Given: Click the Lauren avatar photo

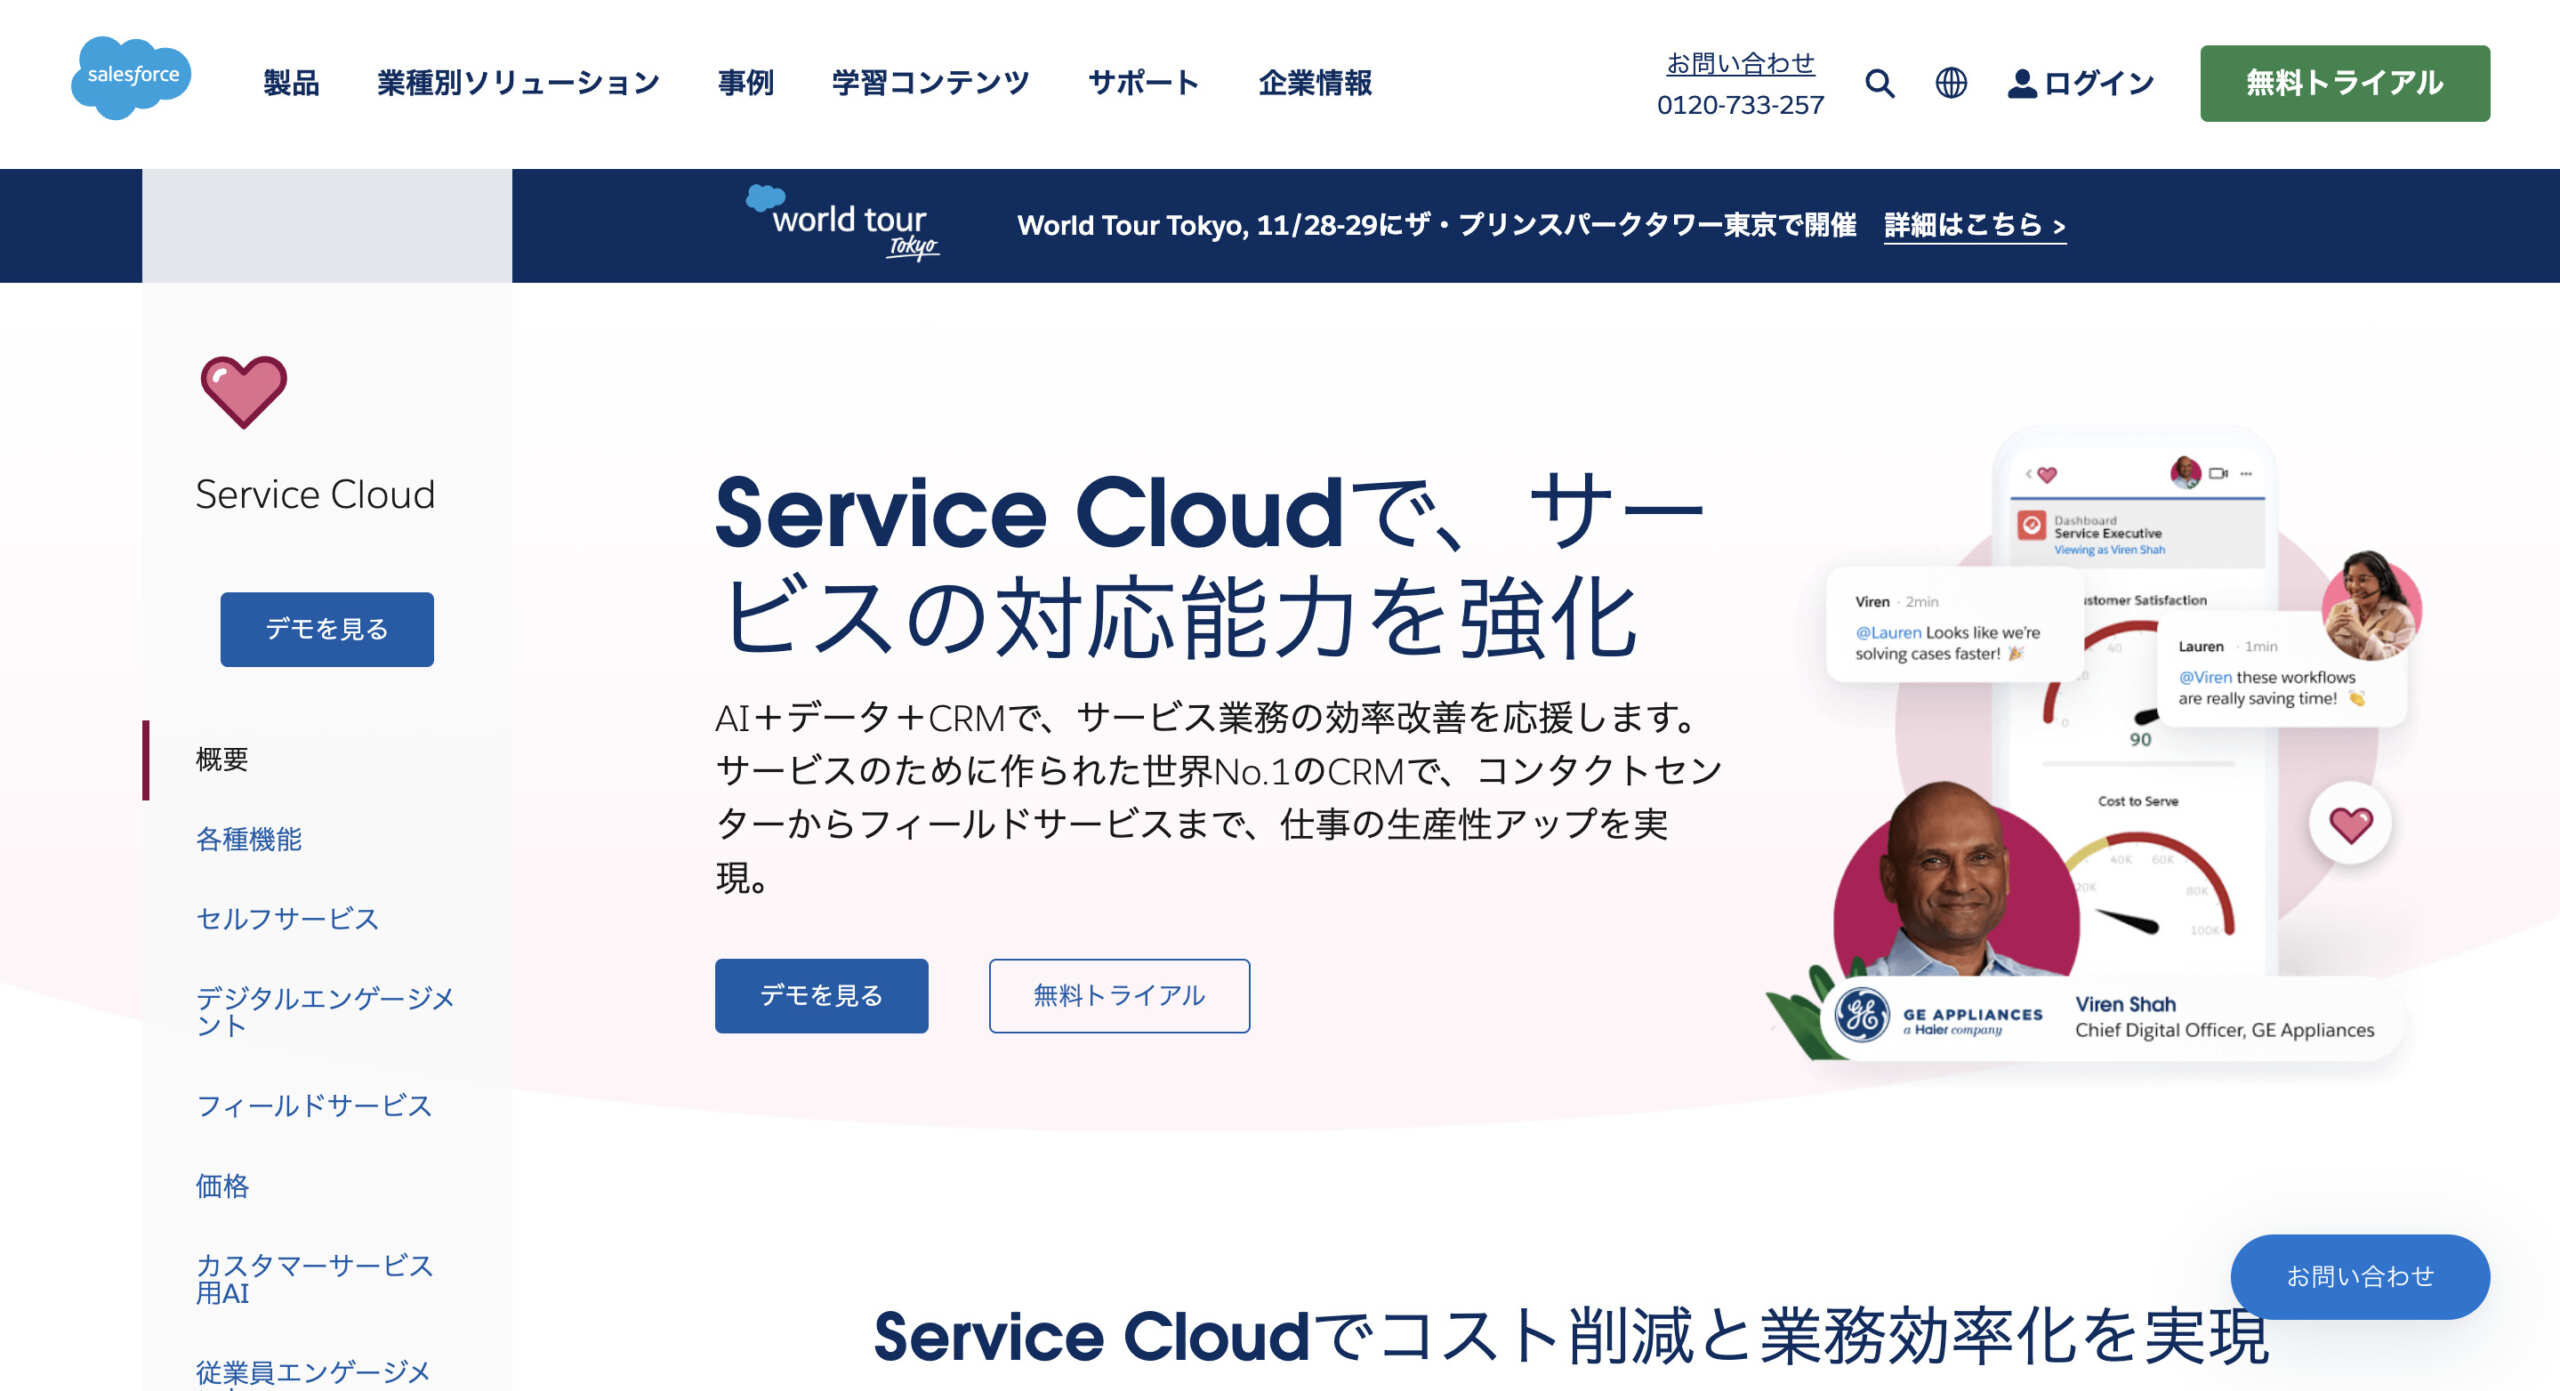Looking at the screenshot, I should [2371, 605].
